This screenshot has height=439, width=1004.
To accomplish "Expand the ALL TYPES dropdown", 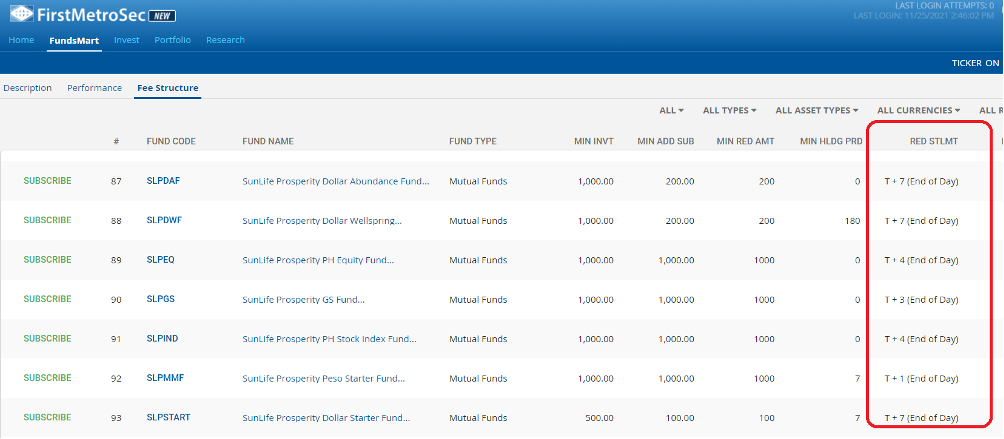I will point(730,110).
